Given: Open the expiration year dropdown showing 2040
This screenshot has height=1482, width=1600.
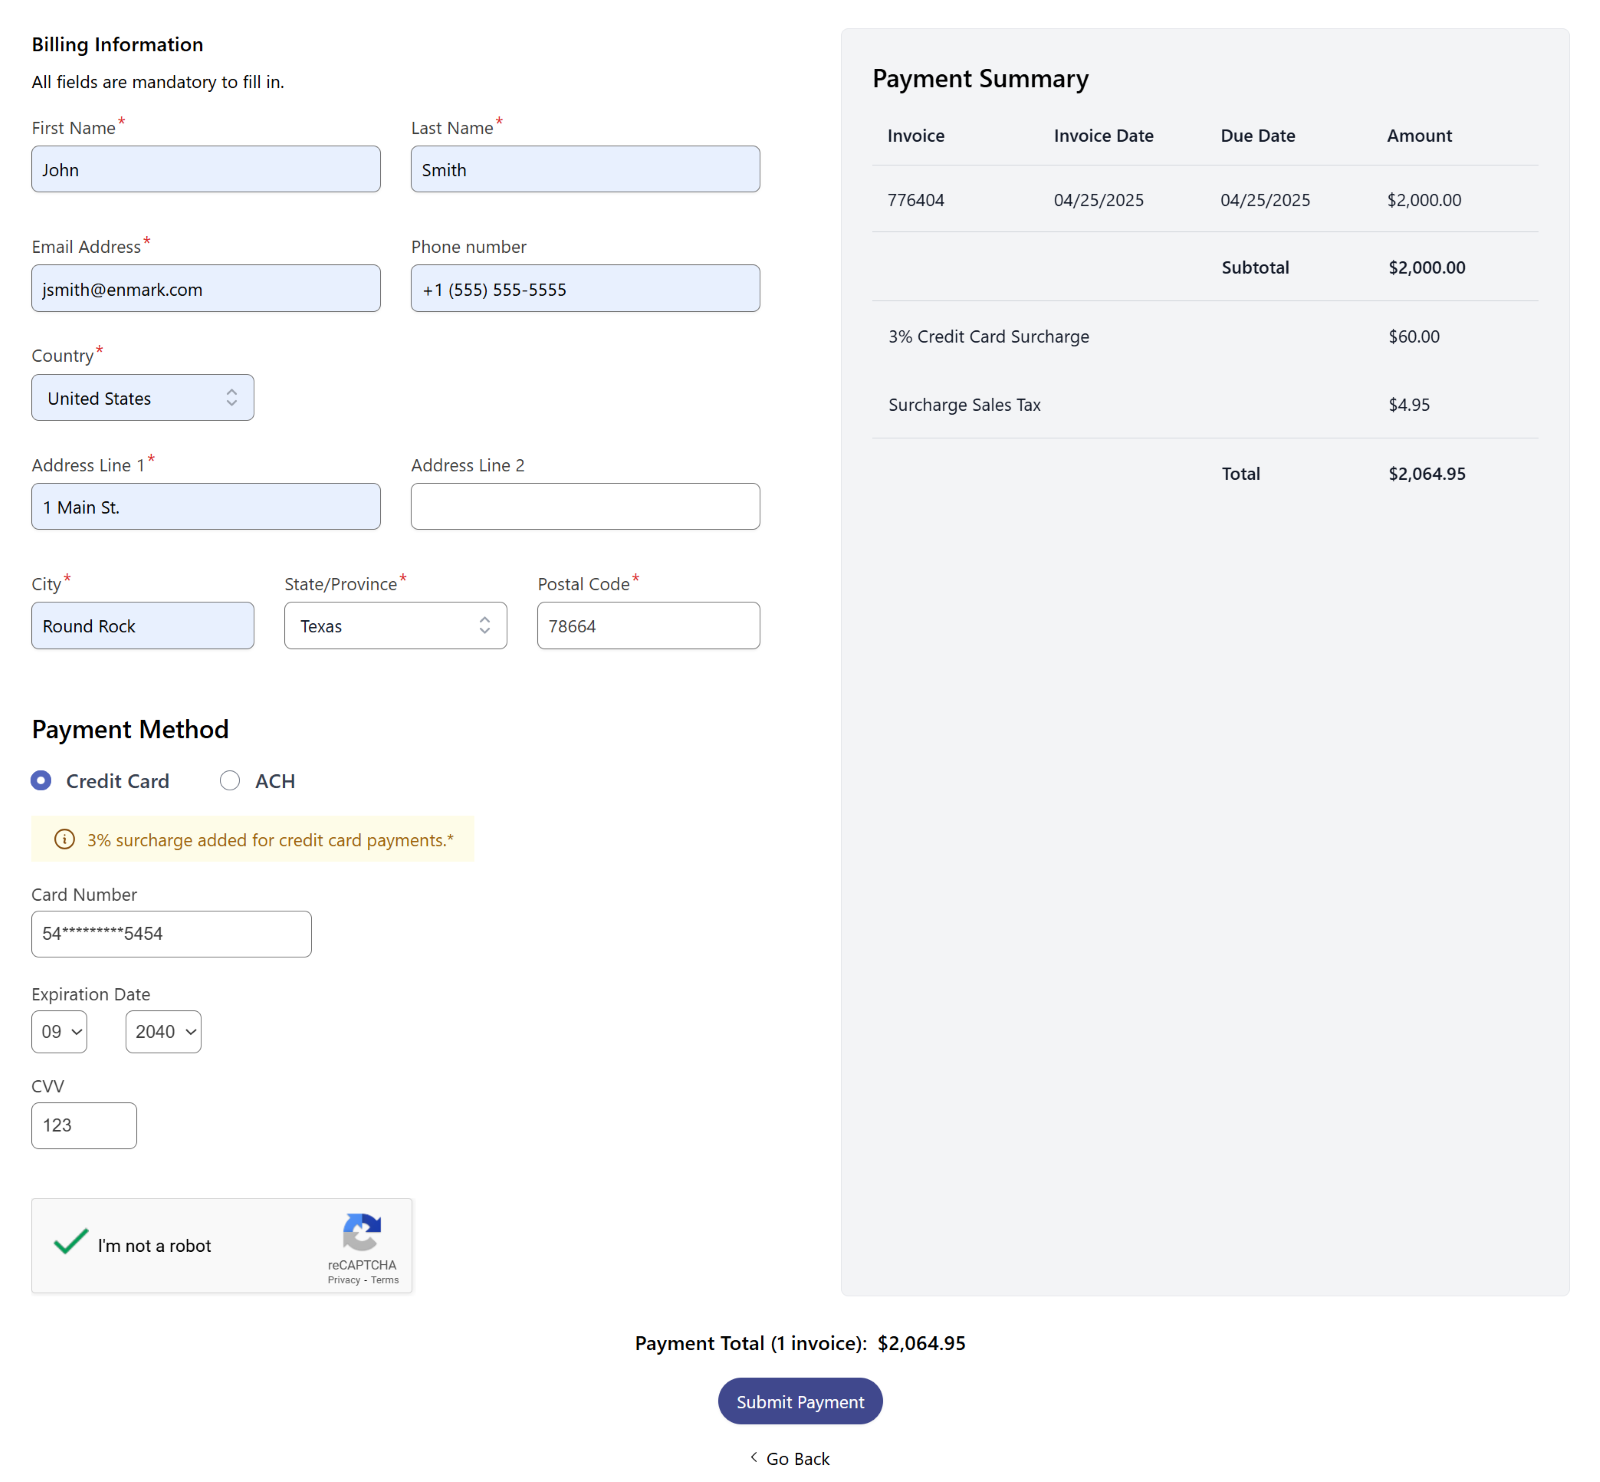Looking at the screenshot, I should click(163, 1031).
